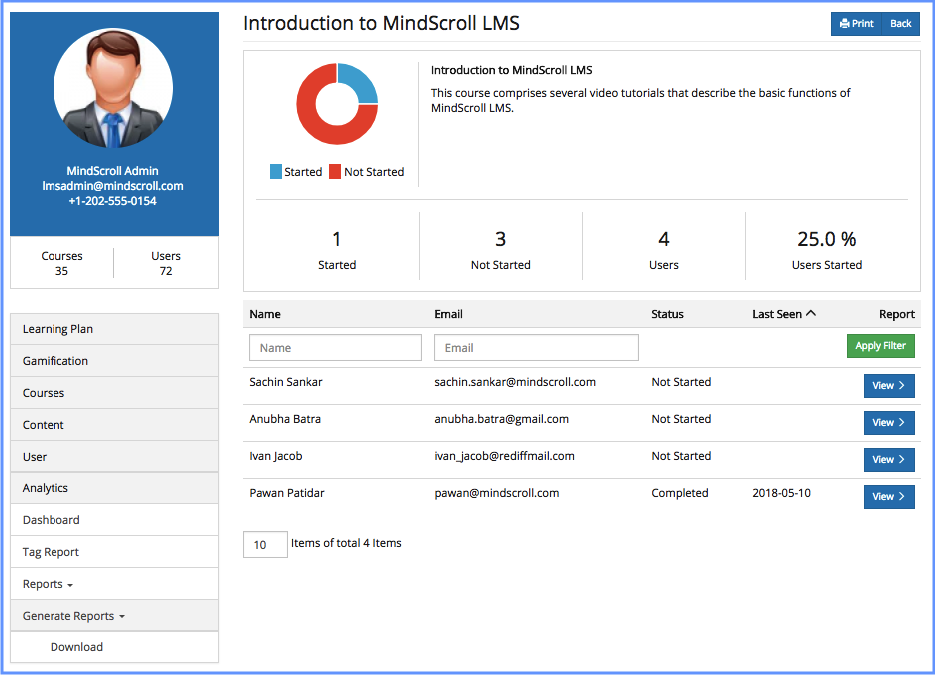
Task: Expand the Generate Reports dropdown
Action: point(74,616)
